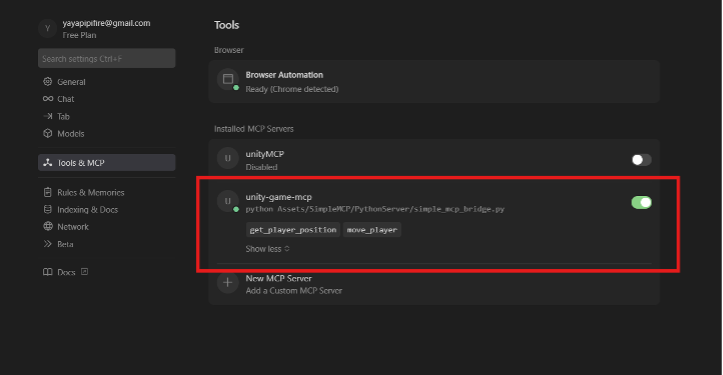Click the Free Plan label
Image resolution: width=723 pixels, height=375 pixels.
click(x=79, y=35)
